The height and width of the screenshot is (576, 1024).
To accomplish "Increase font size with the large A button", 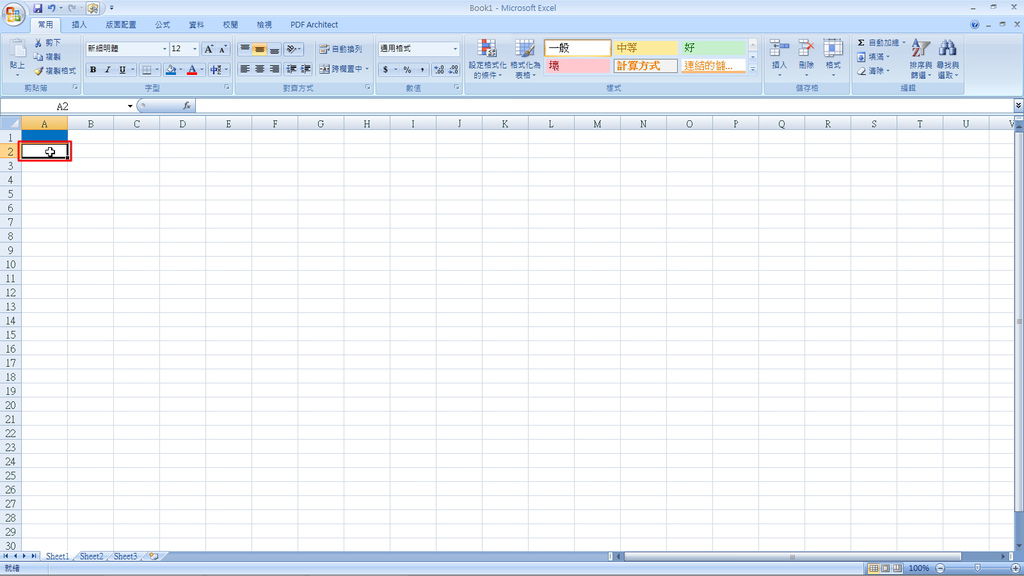I will pyautogui.click(x=208, y=49).
